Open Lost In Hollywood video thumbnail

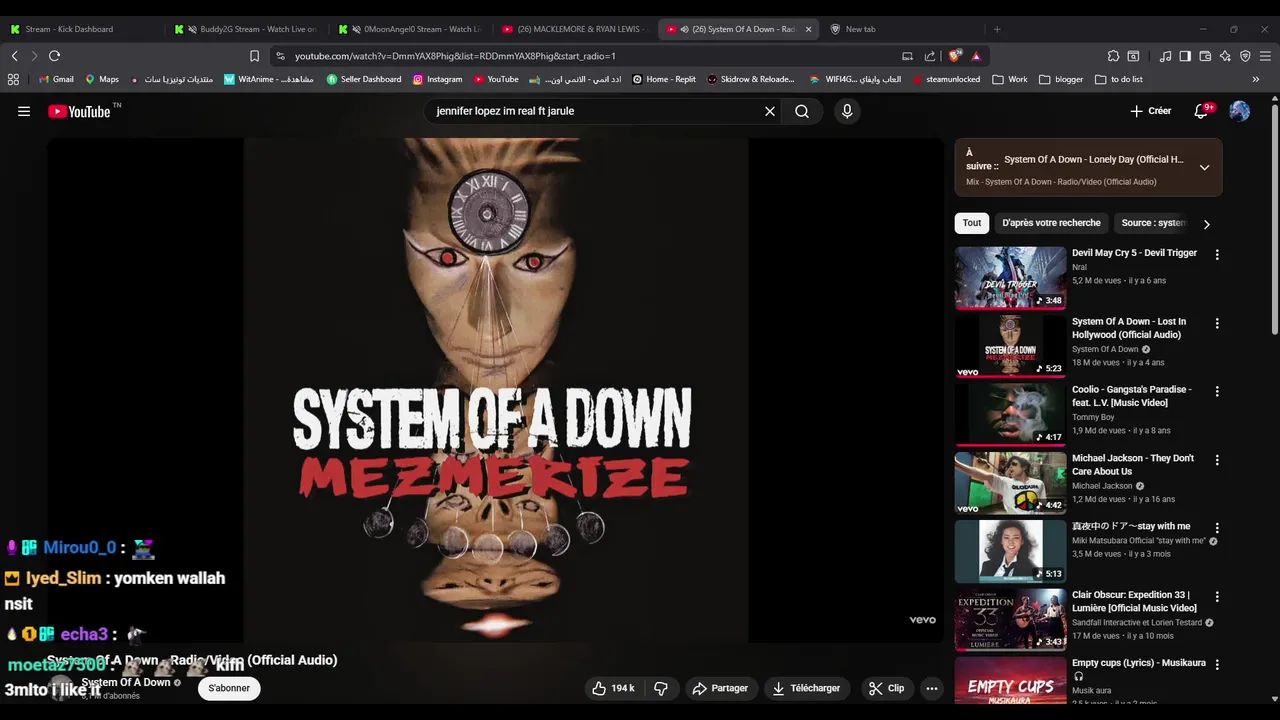[x=1010, y=346]
